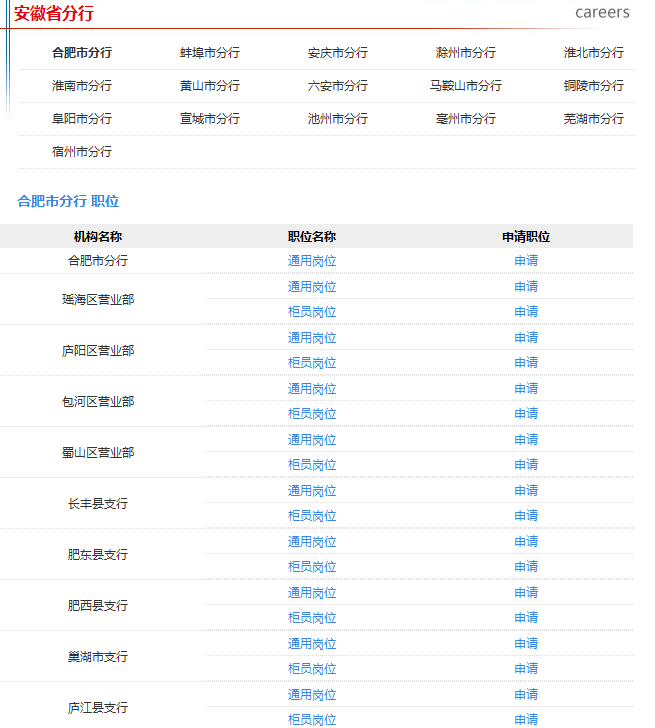Open 柜员岗位 link for 包河区营业部
Image resolution: width=655 pixels, height=728 pixels.
click(x=312, y=414)
